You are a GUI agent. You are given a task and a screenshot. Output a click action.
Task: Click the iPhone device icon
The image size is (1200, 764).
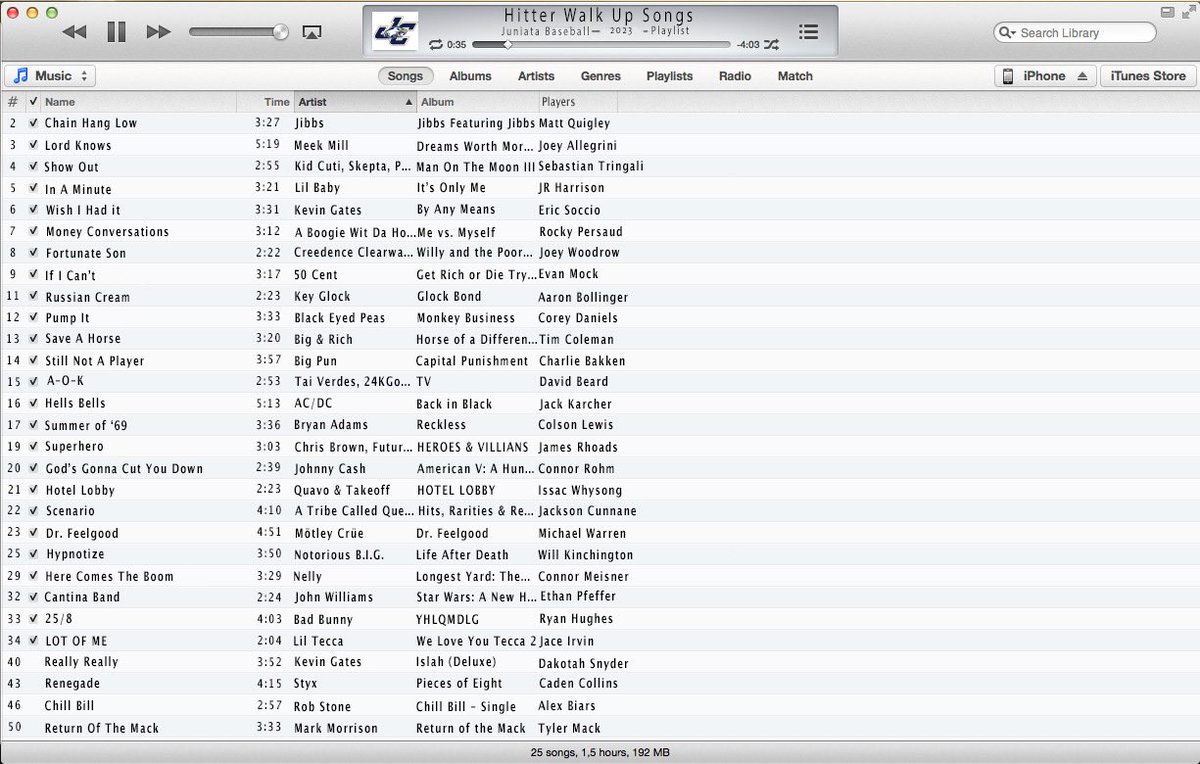click(1008, 76)
